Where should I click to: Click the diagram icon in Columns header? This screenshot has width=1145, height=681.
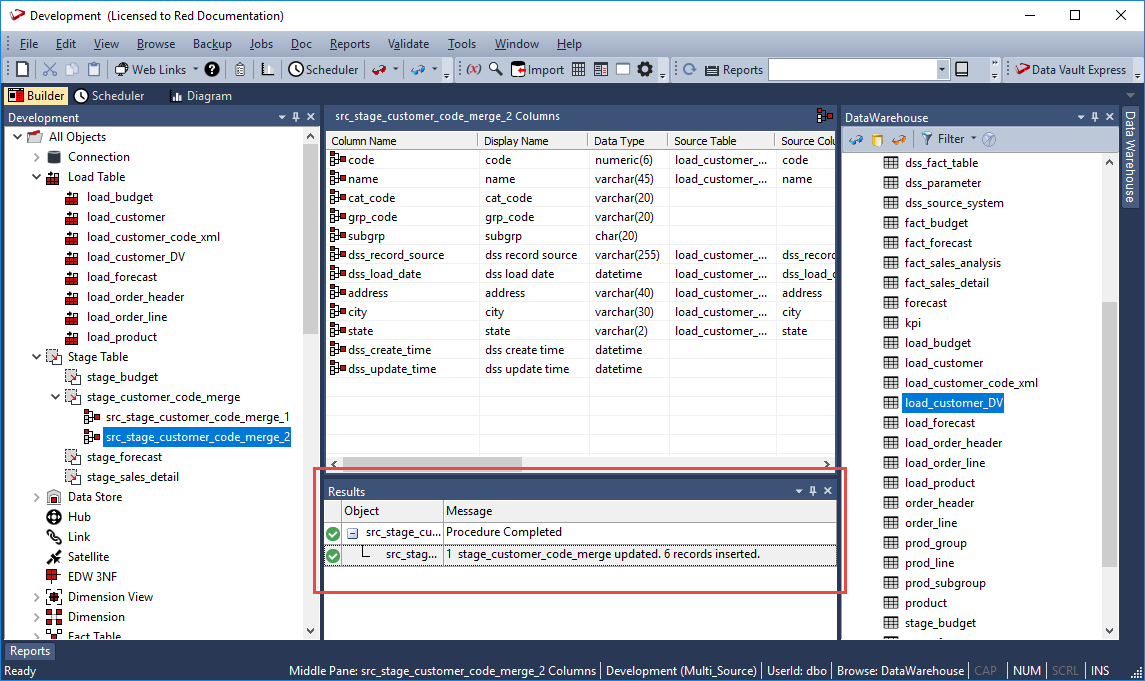pos(824,116)
